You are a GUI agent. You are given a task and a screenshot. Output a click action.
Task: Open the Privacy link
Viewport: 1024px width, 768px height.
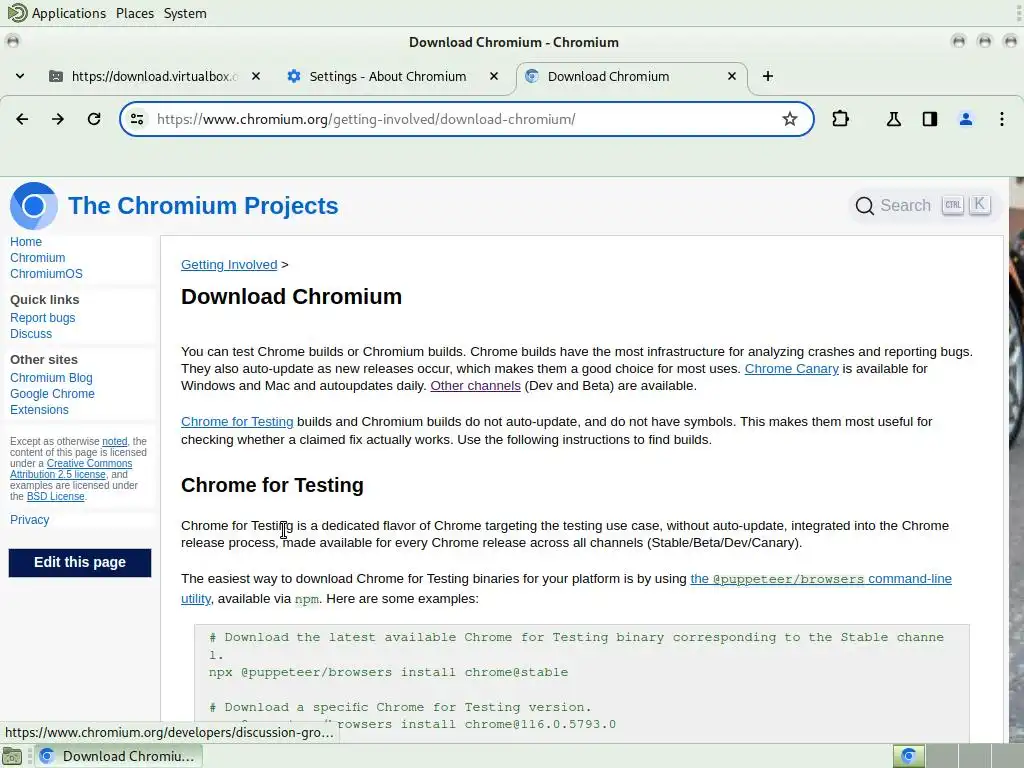pyautogui.click(x=29, y=520)
